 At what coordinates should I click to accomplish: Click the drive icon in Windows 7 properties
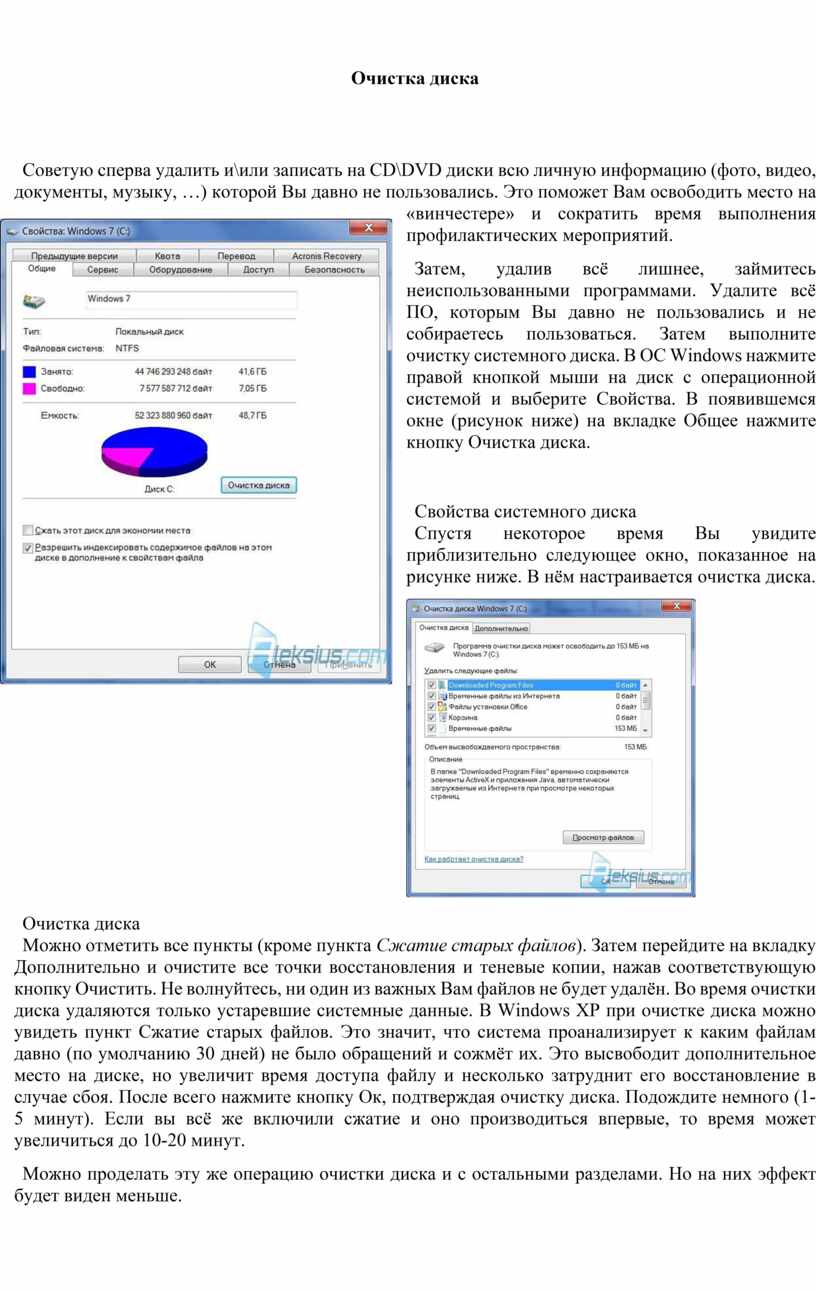tap(35, 301)
